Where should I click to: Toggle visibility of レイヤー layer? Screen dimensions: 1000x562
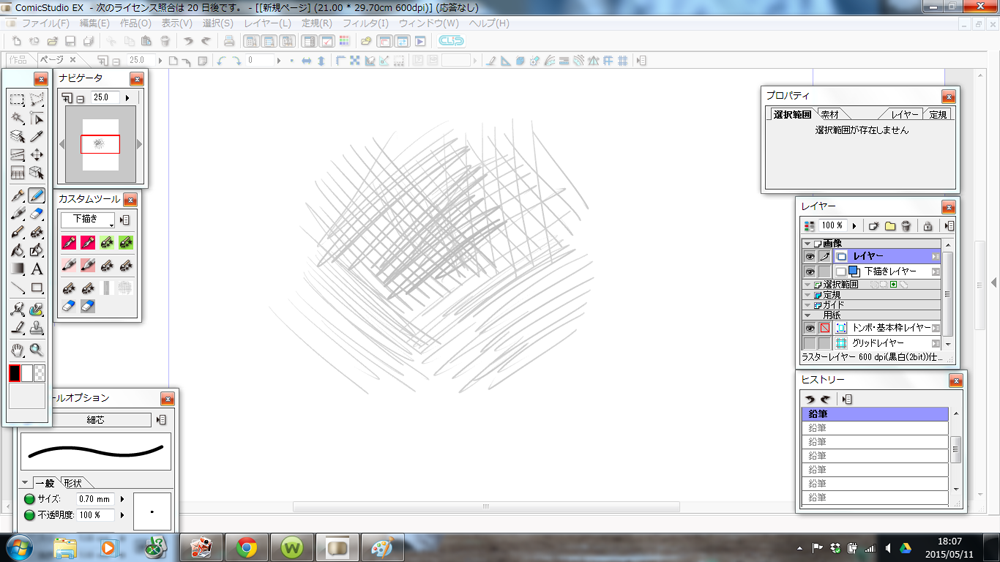809,256
